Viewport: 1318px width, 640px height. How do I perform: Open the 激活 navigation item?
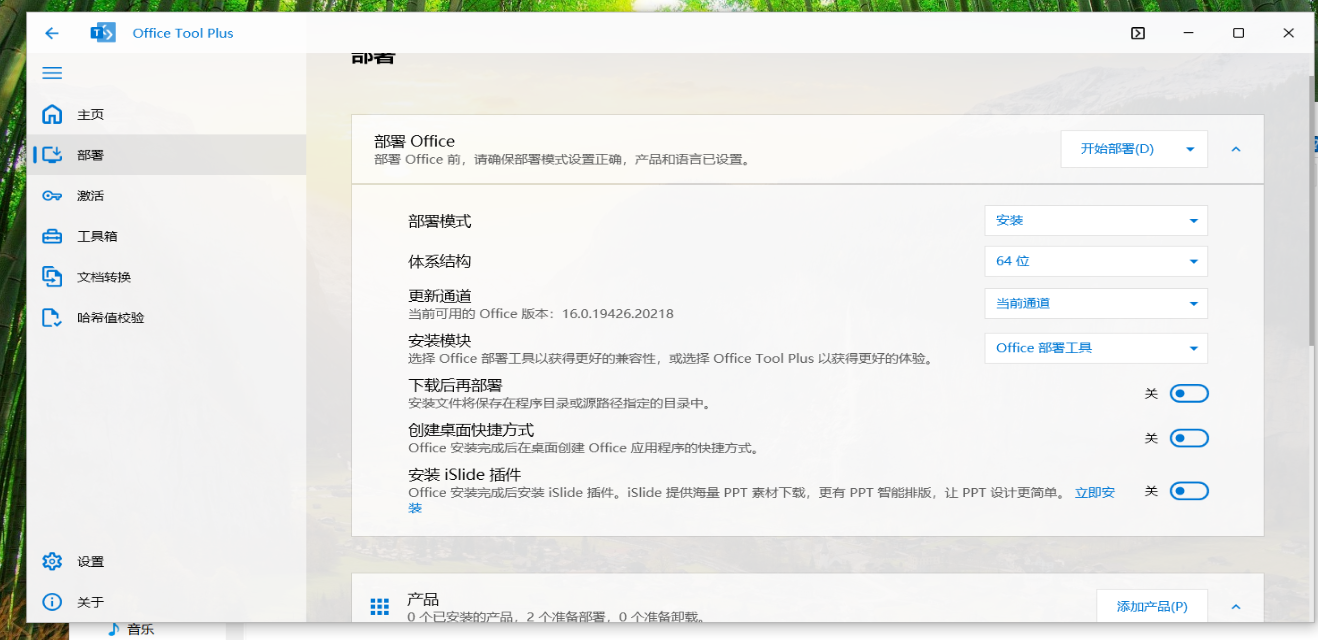[166, 196]
